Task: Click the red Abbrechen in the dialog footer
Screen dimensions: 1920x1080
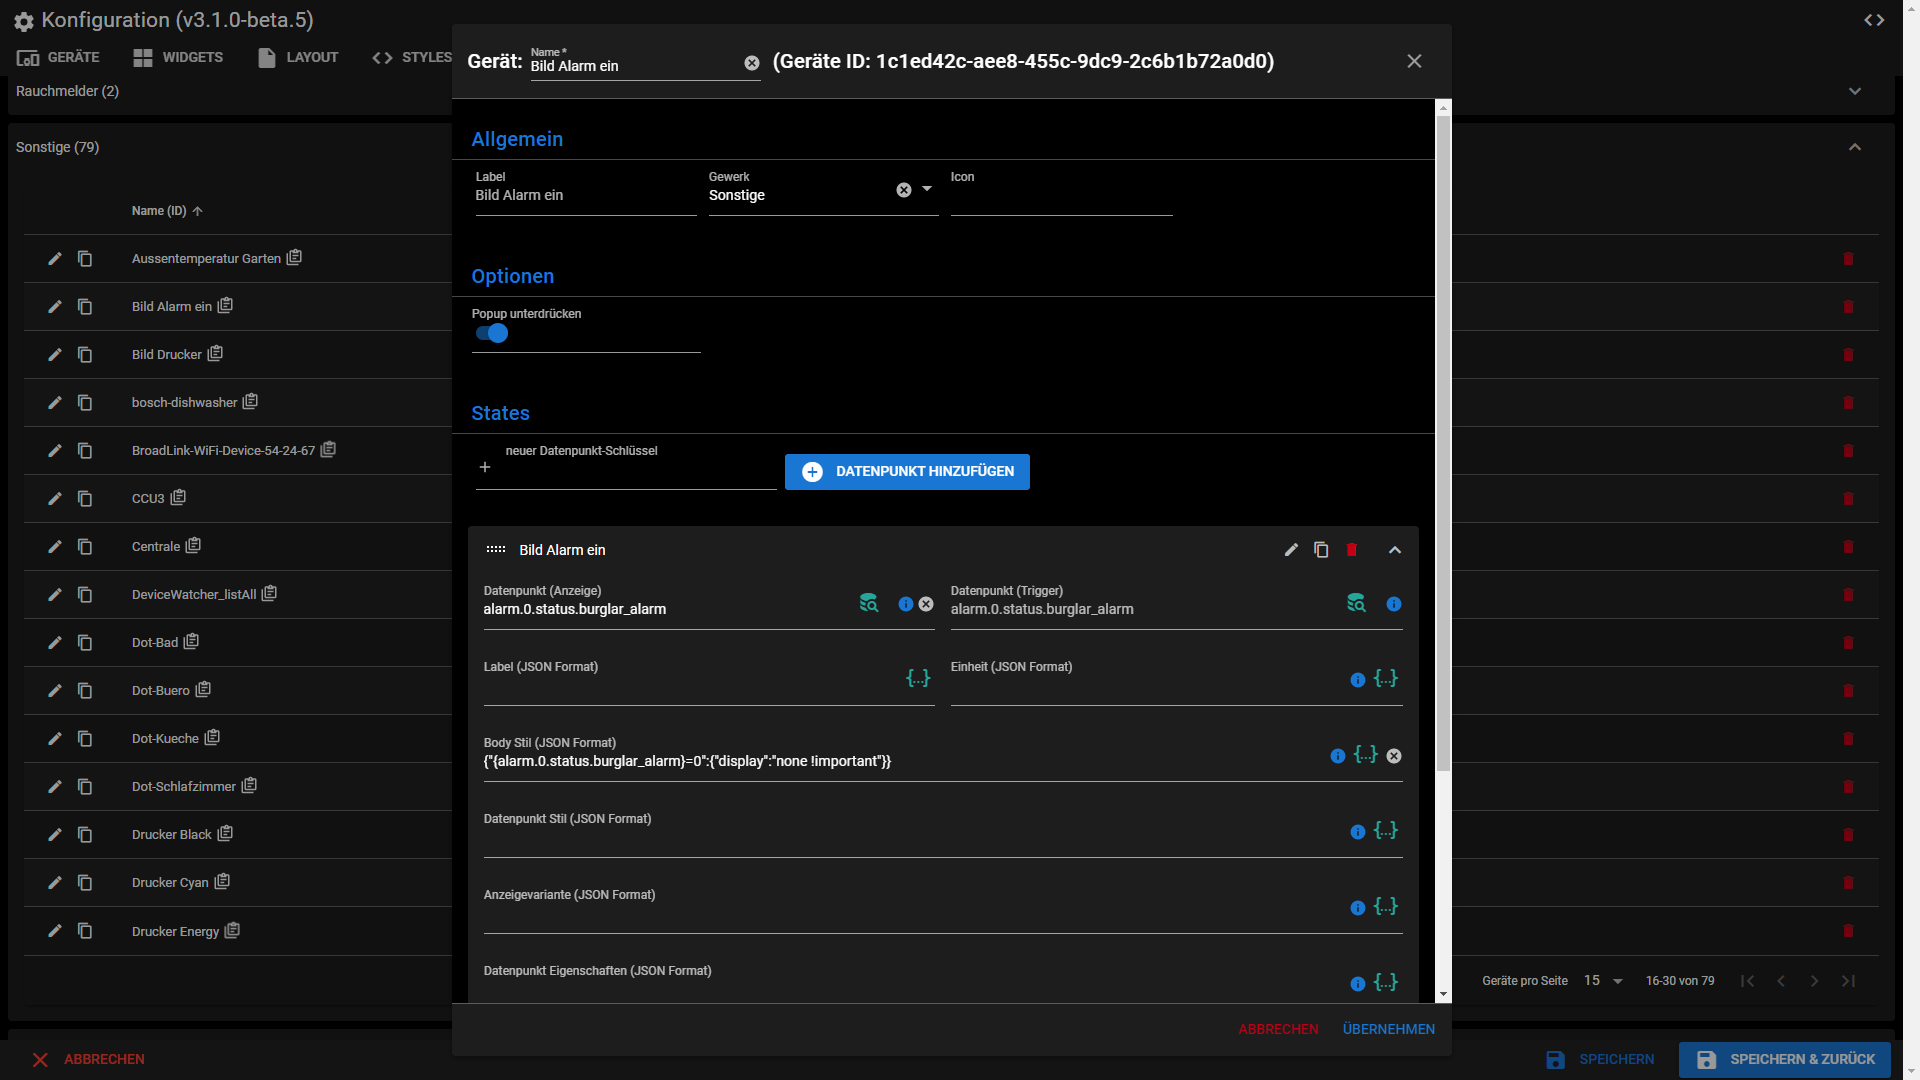Action: tap(1278, 1029)
